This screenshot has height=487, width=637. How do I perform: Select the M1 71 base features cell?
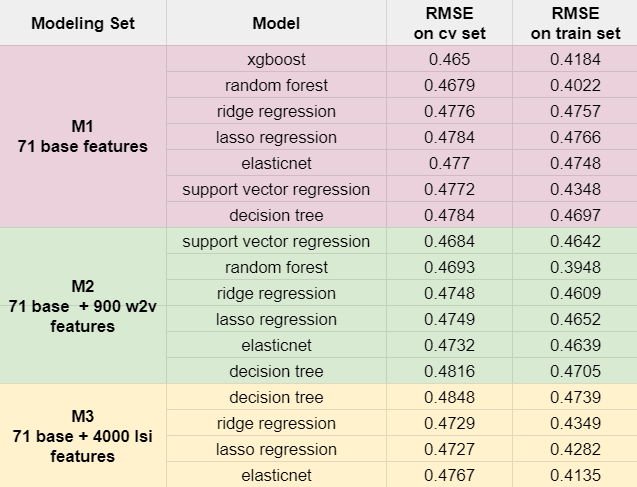click(82, 137)
